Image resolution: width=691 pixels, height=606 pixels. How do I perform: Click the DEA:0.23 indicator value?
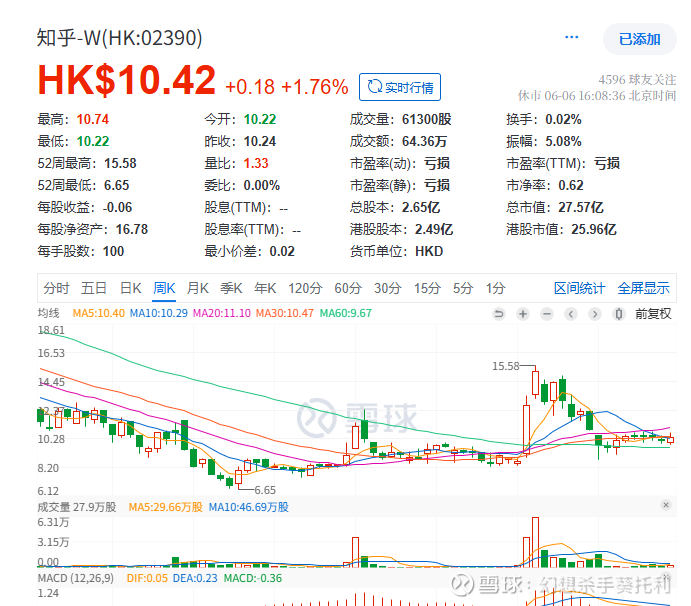[x=195, y=578]
